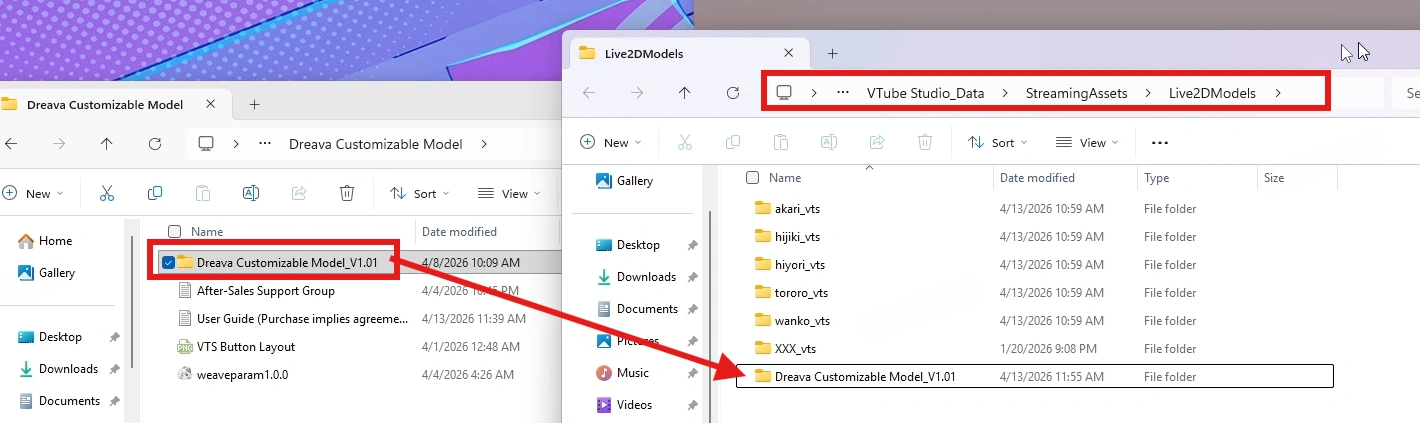The width and height of the screenshot is (1420, 423).
Task: Click PC monitor icon in Dreava address bar
Action: (207, 144)
